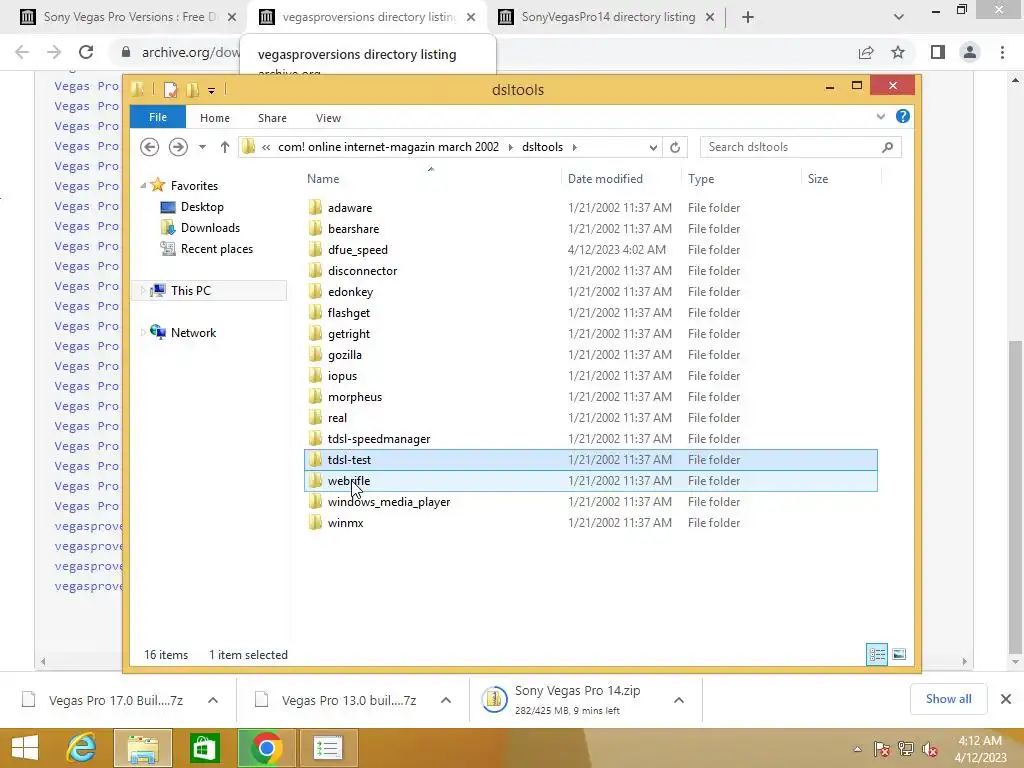Screen dimensions: 1024x768
Task: Open the adaware folder
Action: [x=349, y=208]
